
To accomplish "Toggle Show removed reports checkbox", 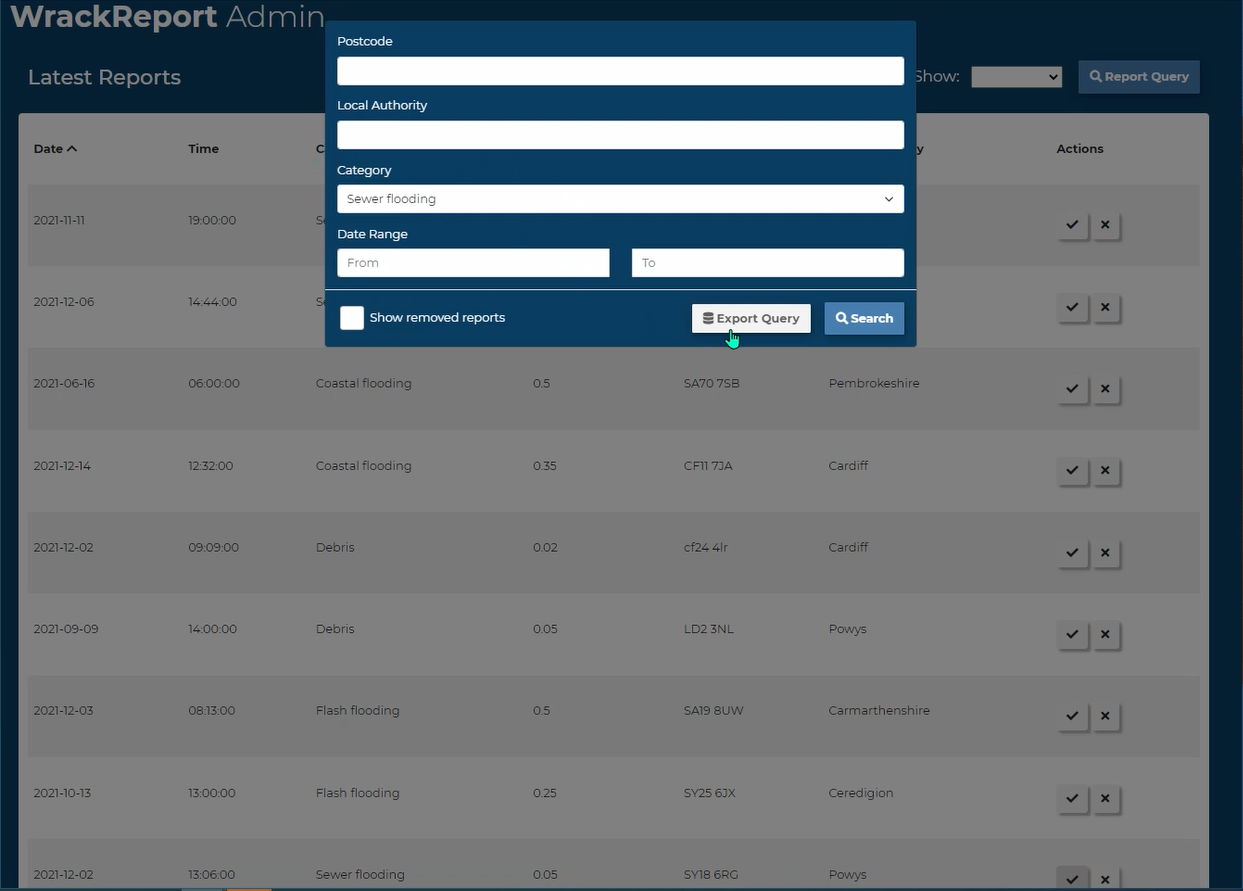I will point(352,318).
